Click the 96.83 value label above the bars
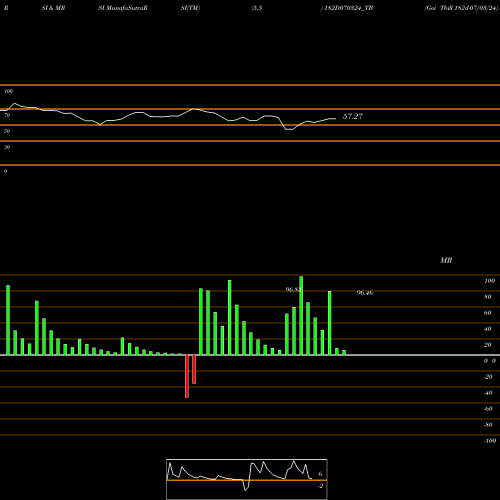This screenshot has height=500, width=500. click(x=293, y=289)
